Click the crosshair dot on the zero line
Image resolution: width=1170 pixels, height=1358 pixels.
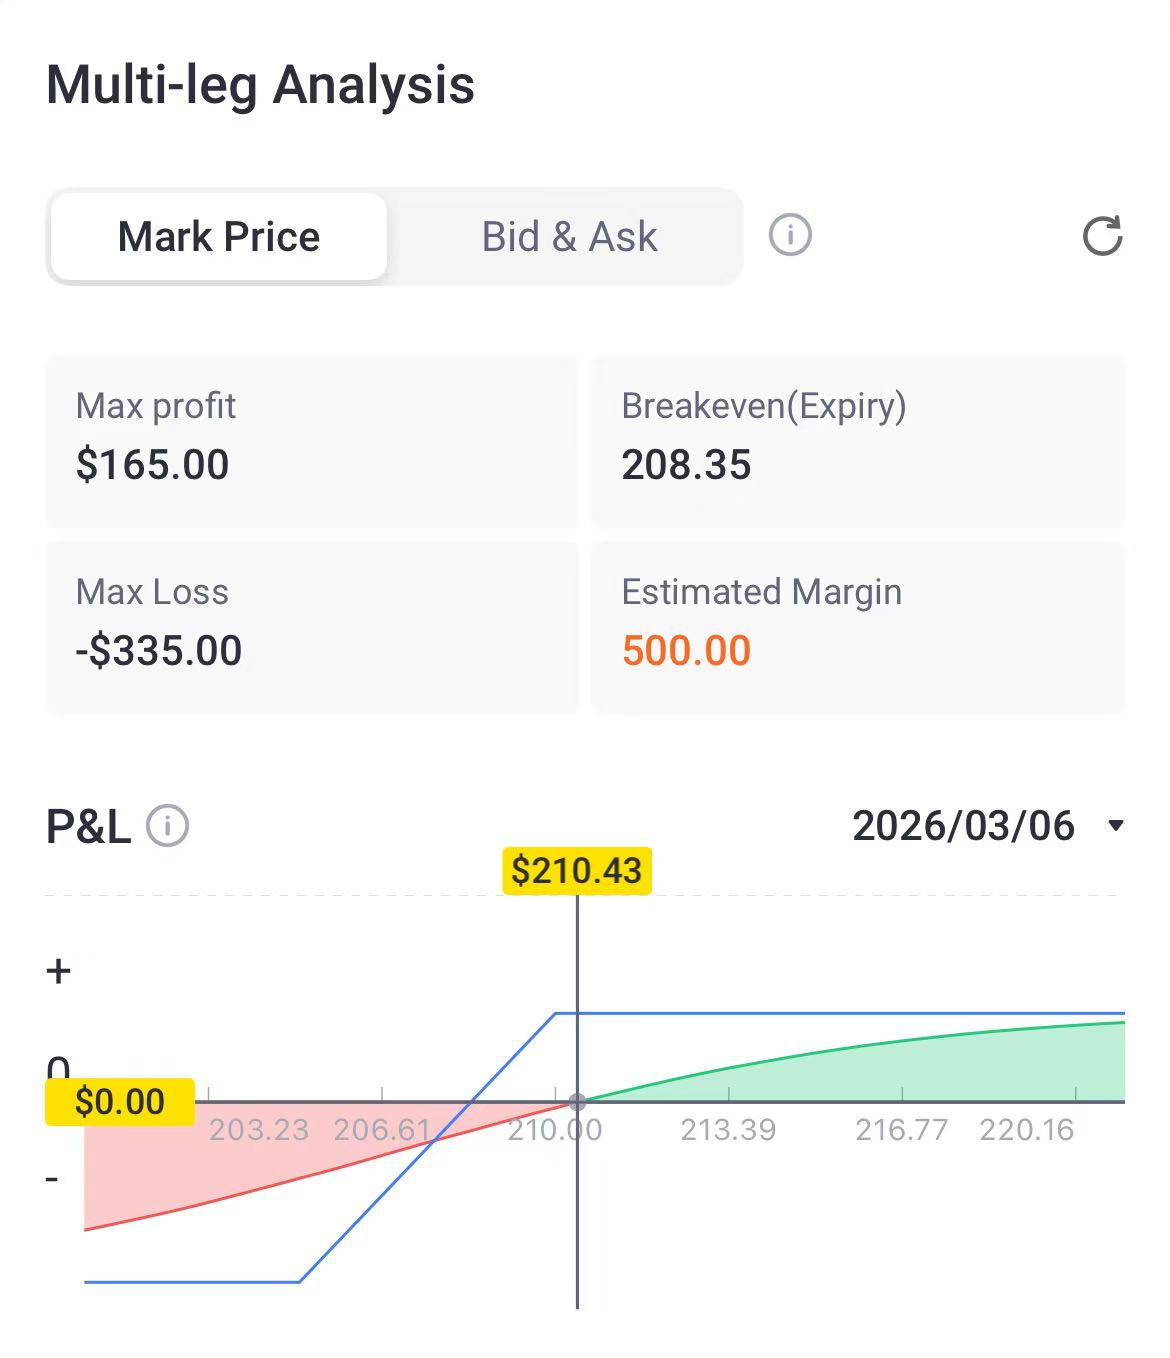coord(577,1101)
